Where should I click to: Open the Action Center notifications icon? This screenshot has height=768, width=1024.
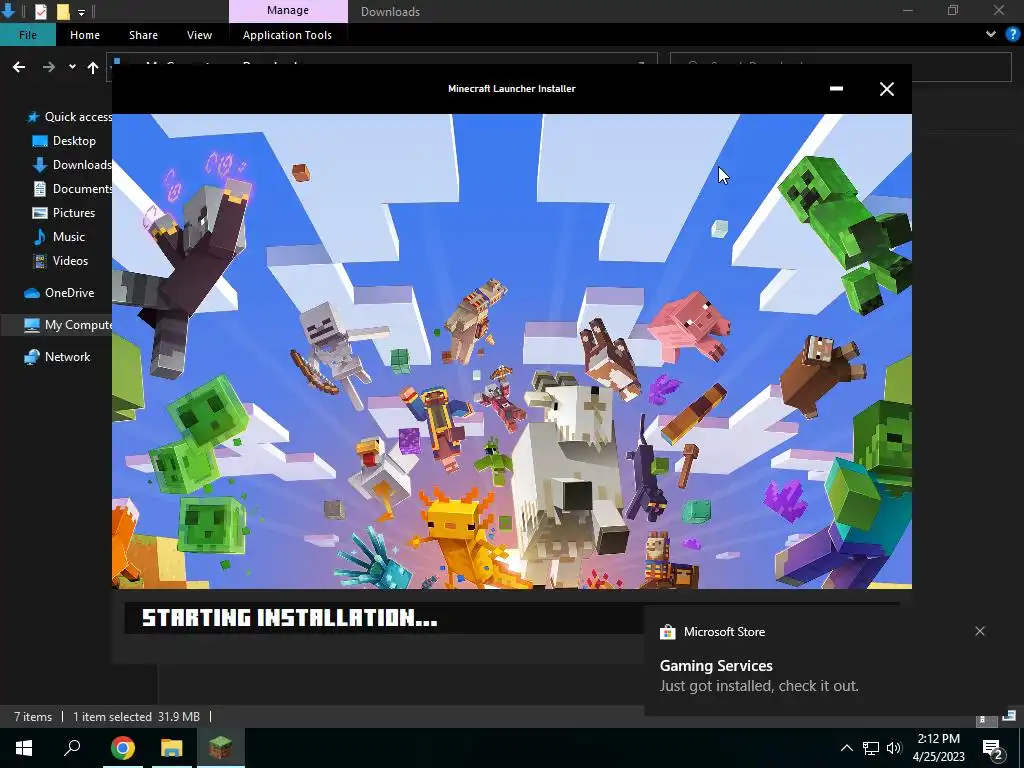pos(993,748)
